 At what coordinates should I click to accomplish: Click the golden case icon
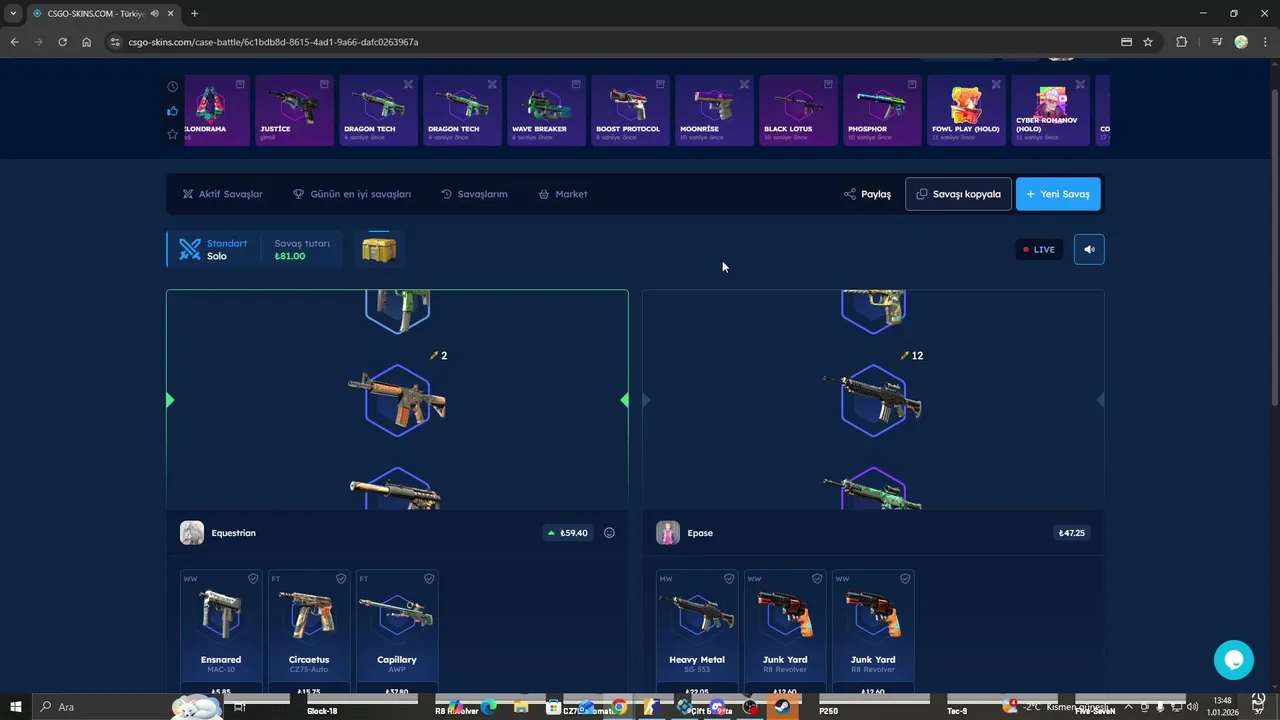(379, 249)
